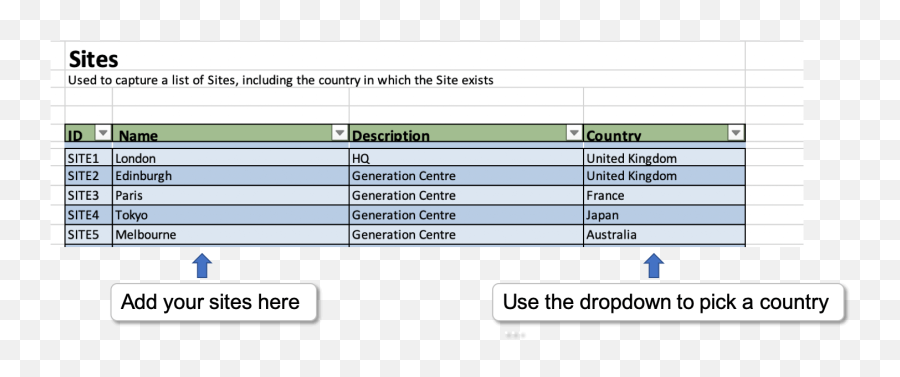Select the Edinburgh name cell
900x377 pixels.
click(231, 176)
